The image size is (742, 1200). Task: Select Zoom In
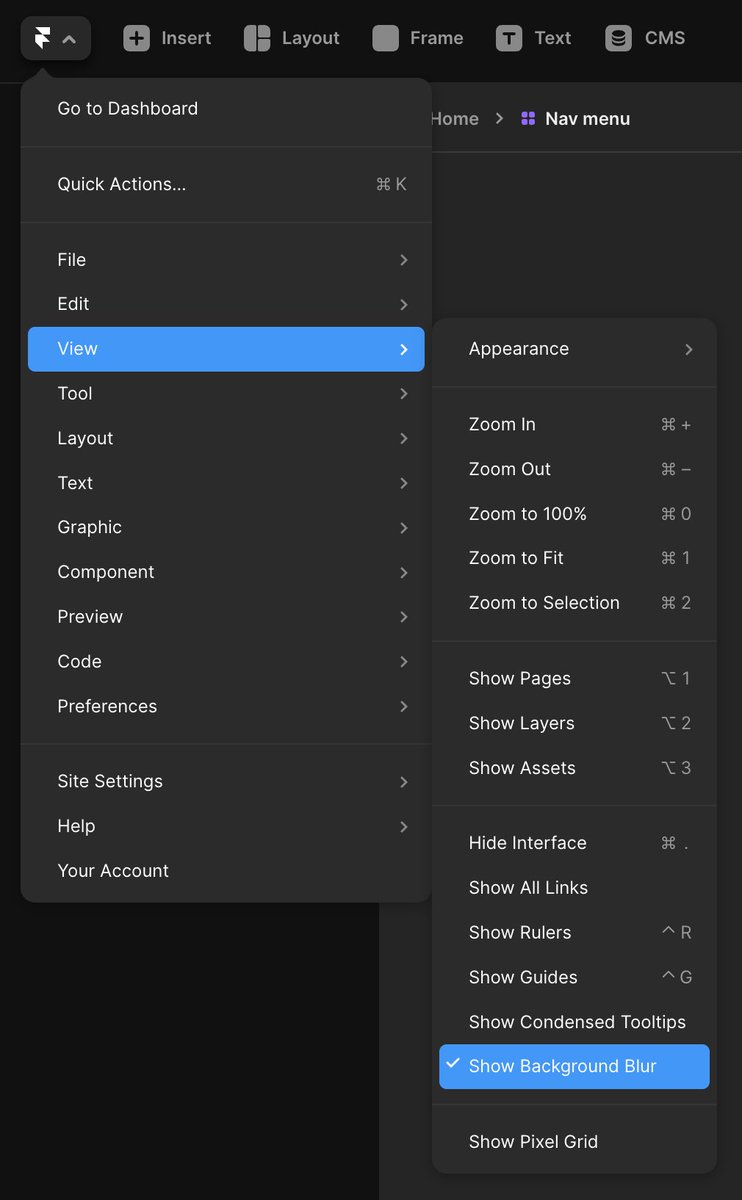coord(574,425)
